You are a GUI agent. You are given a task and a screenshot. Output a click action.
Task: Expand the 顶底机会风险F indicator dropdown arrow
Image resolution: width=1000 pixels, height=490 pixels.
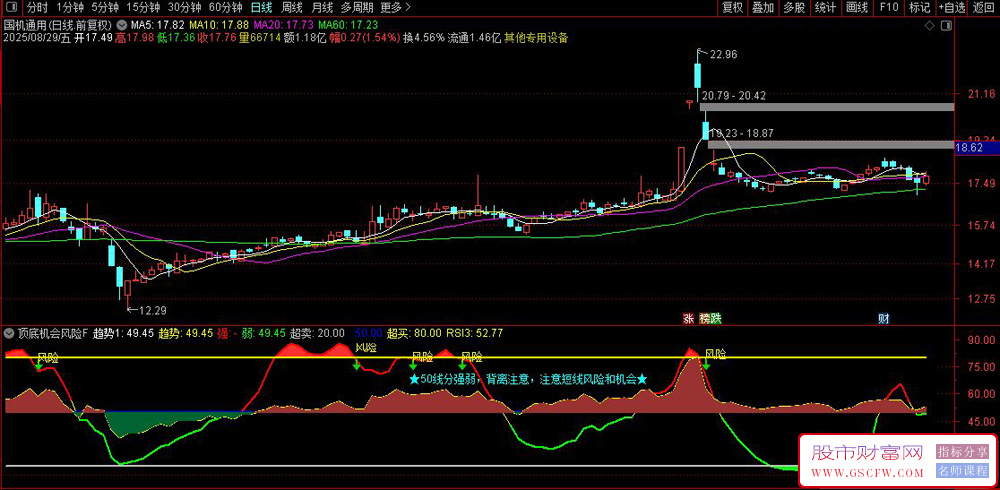tap(9, 333)
